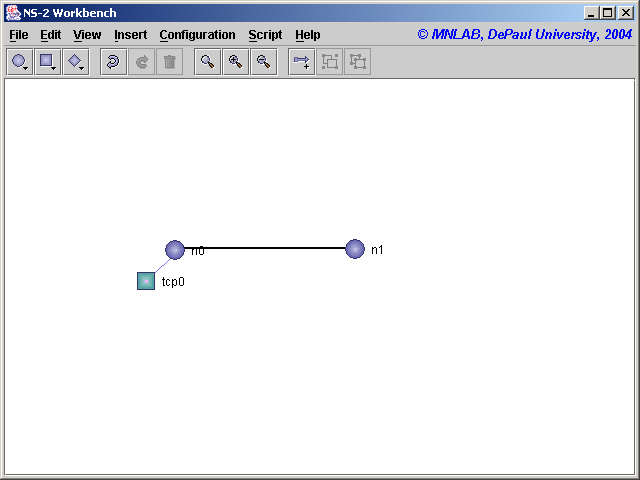Open the Help menu

coord(308,35)
